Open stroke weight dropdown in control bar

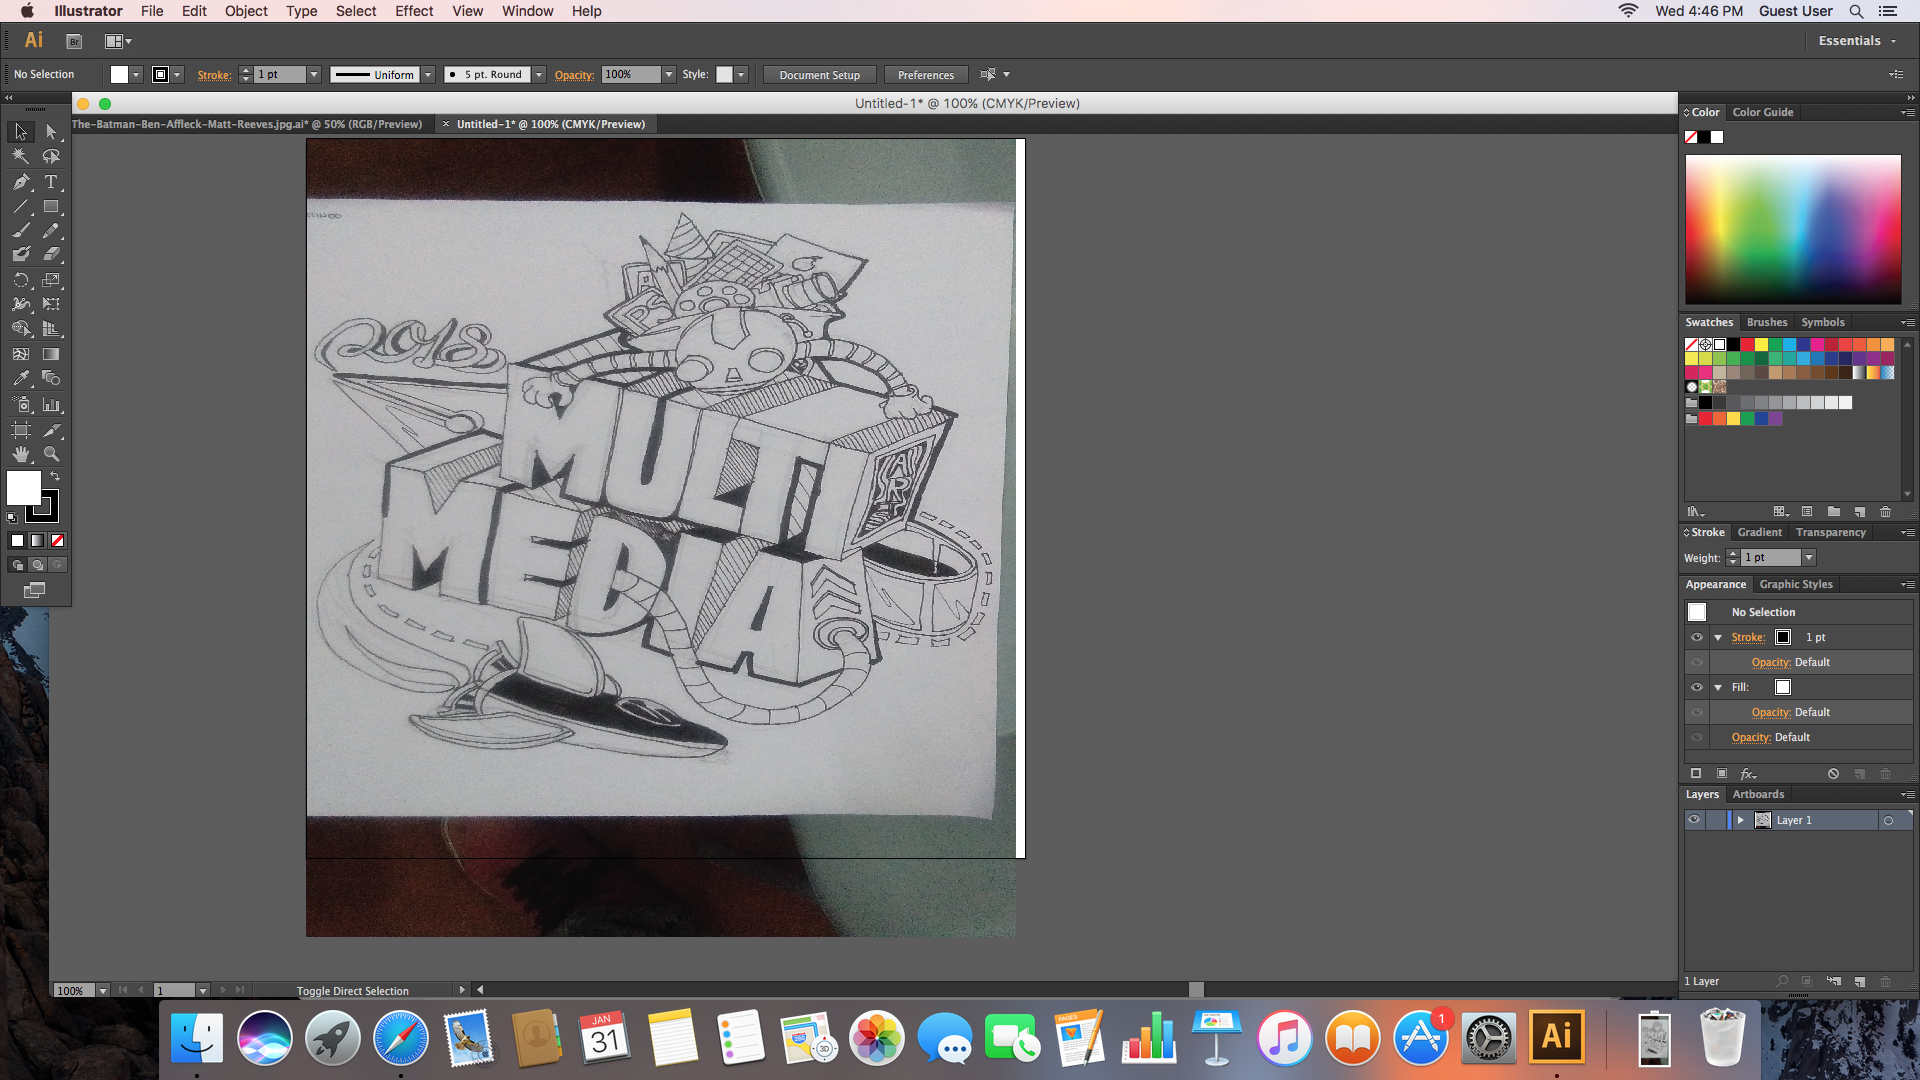coord(313,75)
